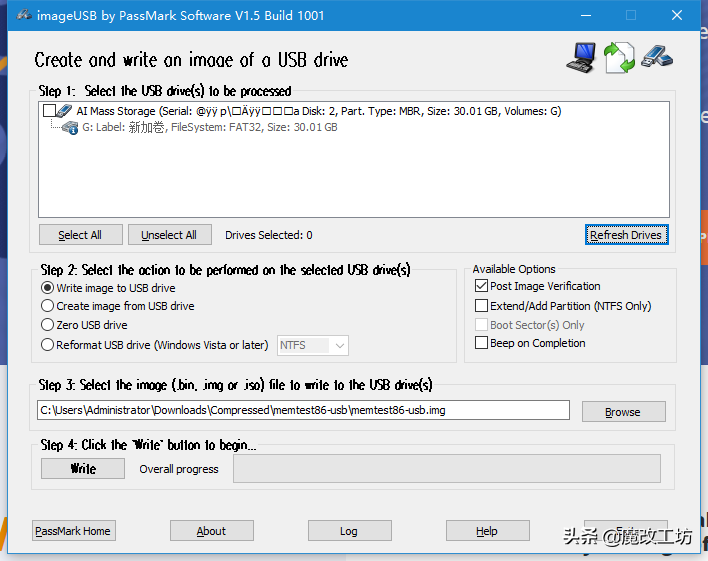Select Reformat USB drive option
708x561 pixels.
point(47,345)
